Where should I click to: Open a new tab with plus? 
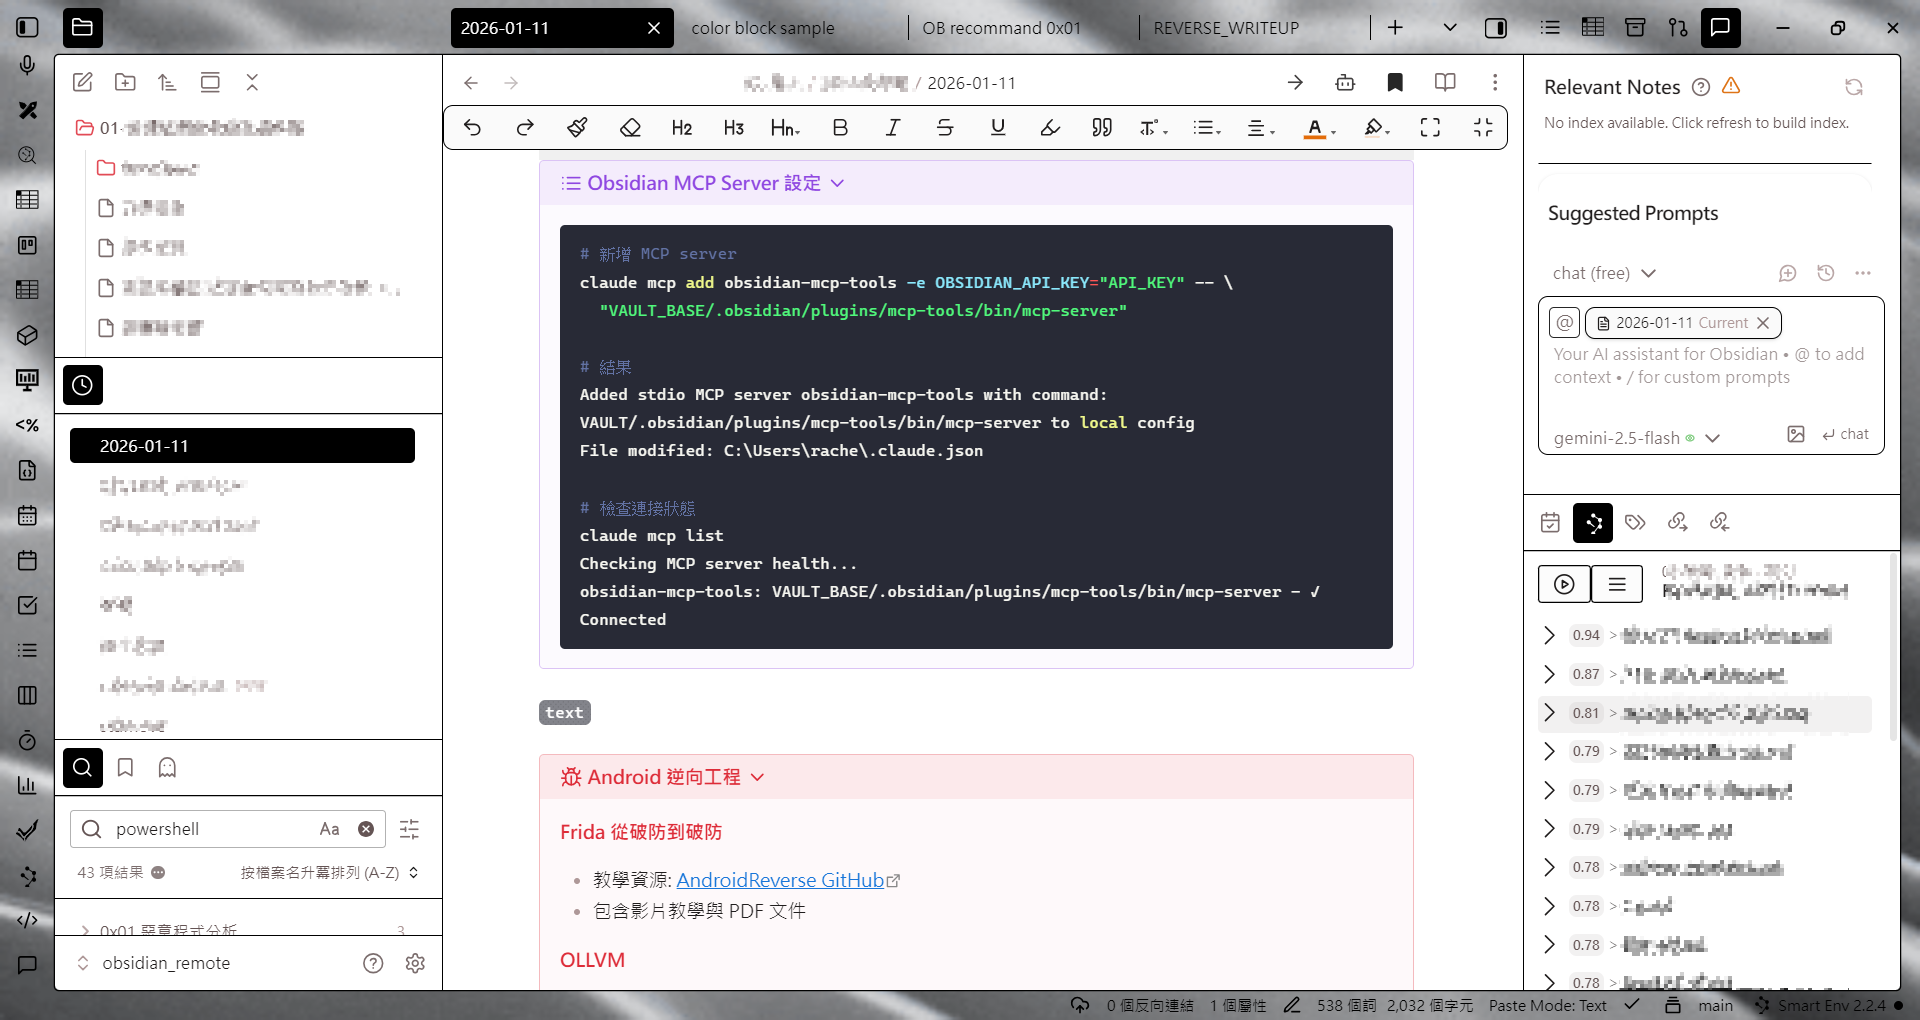click(x=1395, y=28)
